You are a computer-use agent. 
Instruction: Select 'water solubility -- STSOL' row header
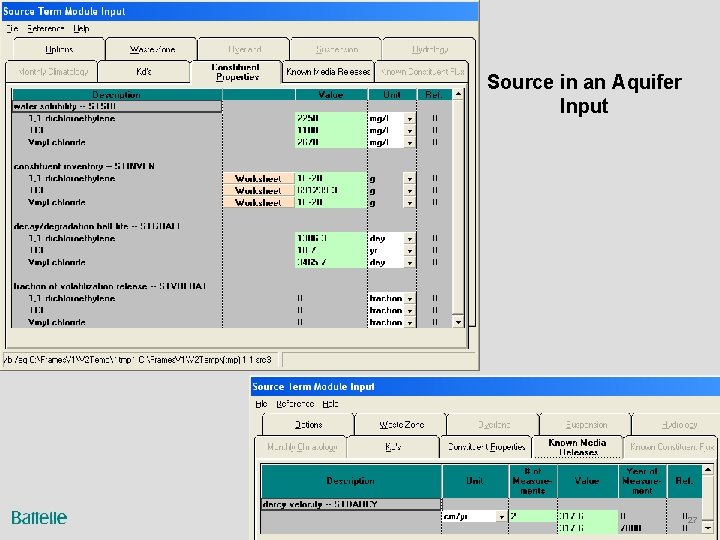click(x=117, y=107)
